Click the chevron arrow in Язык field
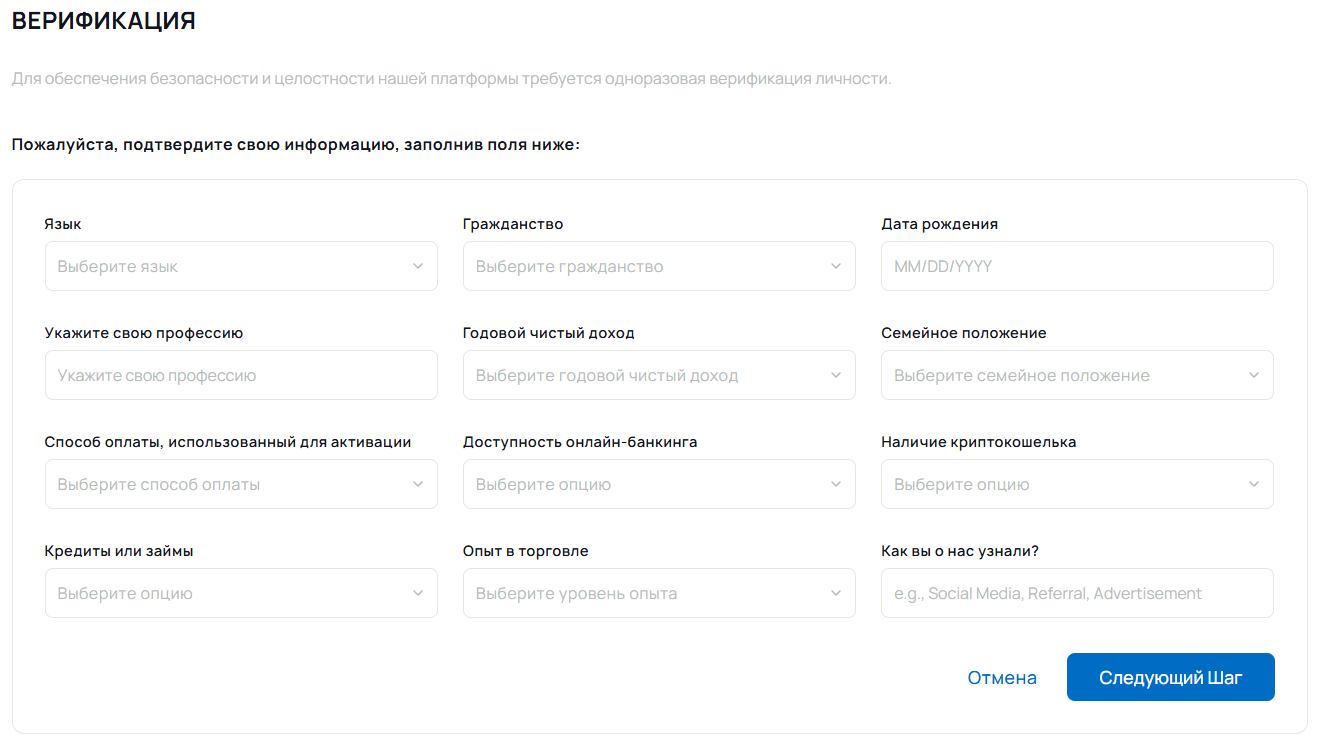Viewport: 1325px width, 751px height. [418, 266]
